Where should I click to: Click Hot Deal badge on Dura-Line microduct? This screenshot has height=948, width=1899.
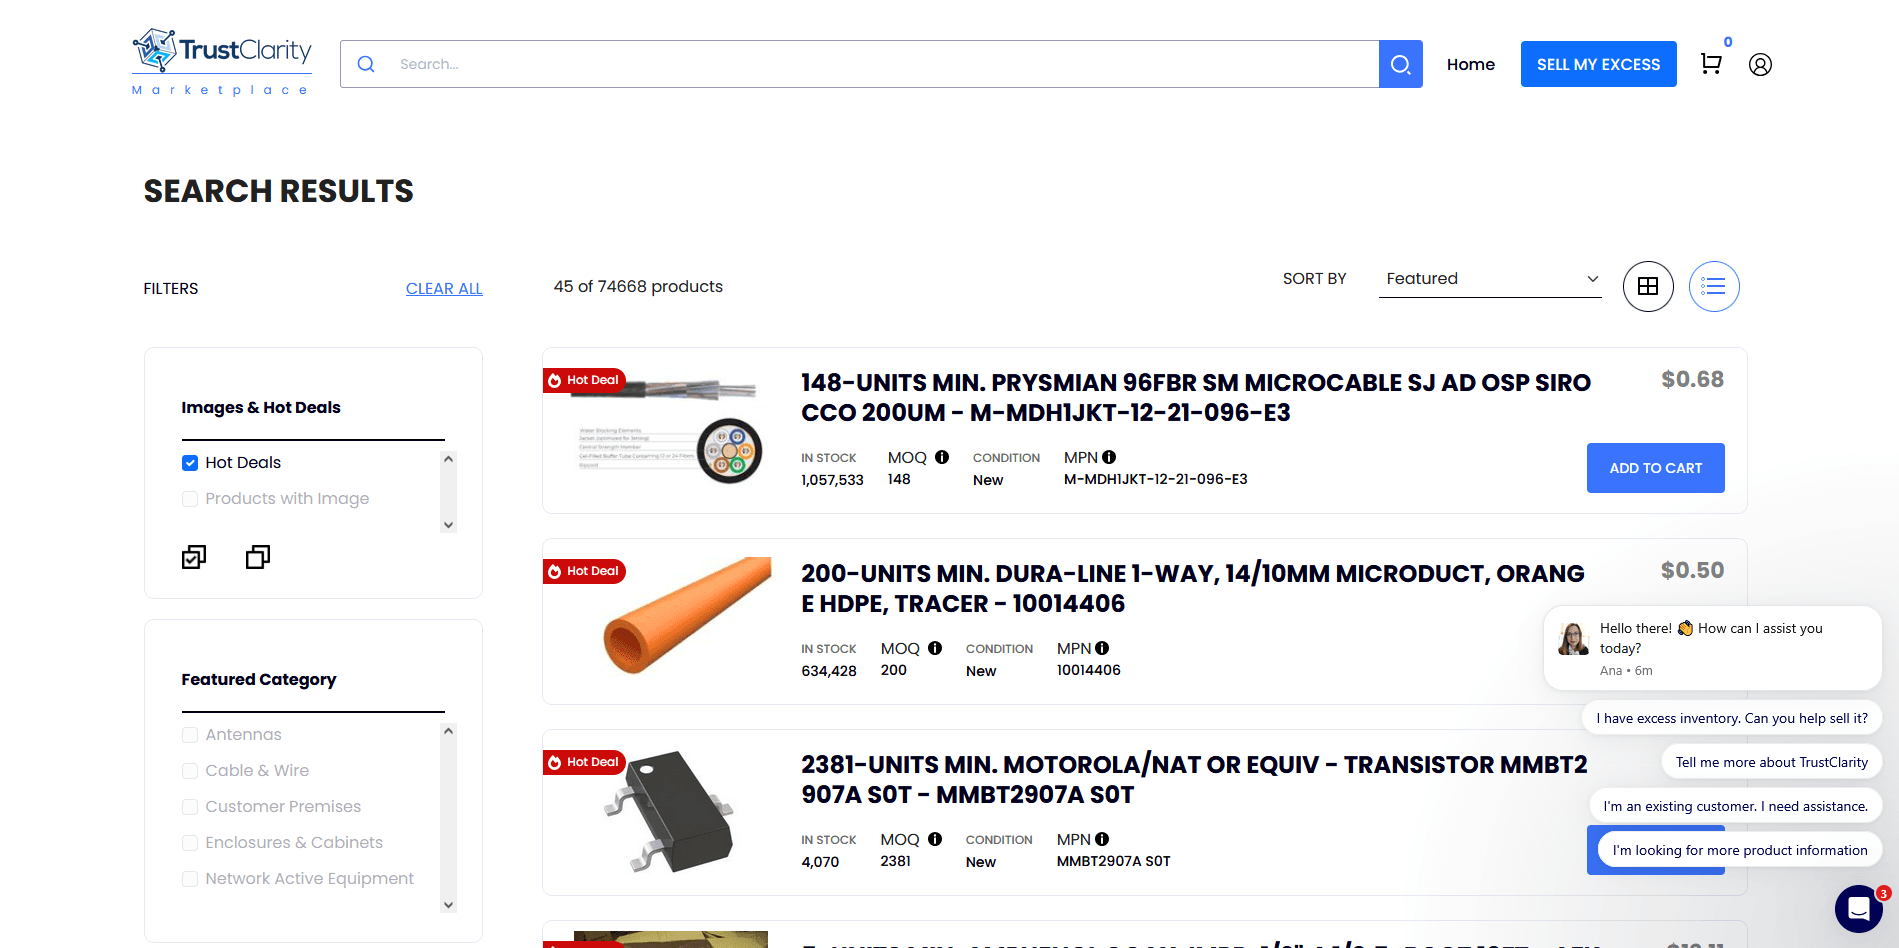[584, 571]
